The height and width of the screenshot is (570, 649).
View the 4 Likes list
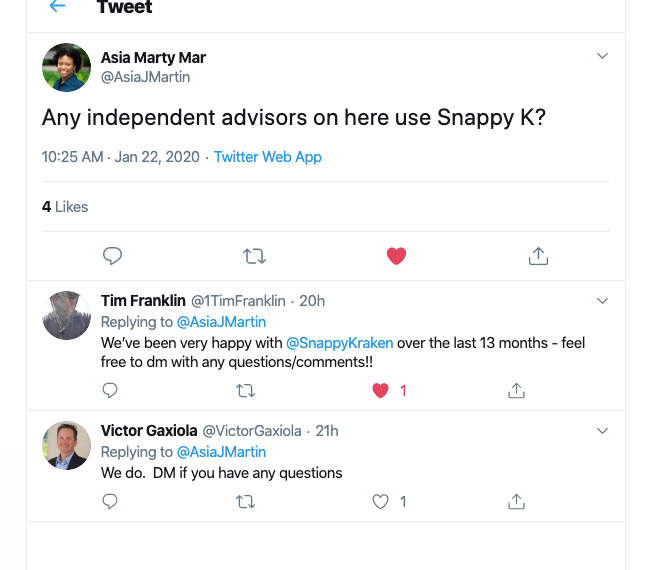pos(65,207)
